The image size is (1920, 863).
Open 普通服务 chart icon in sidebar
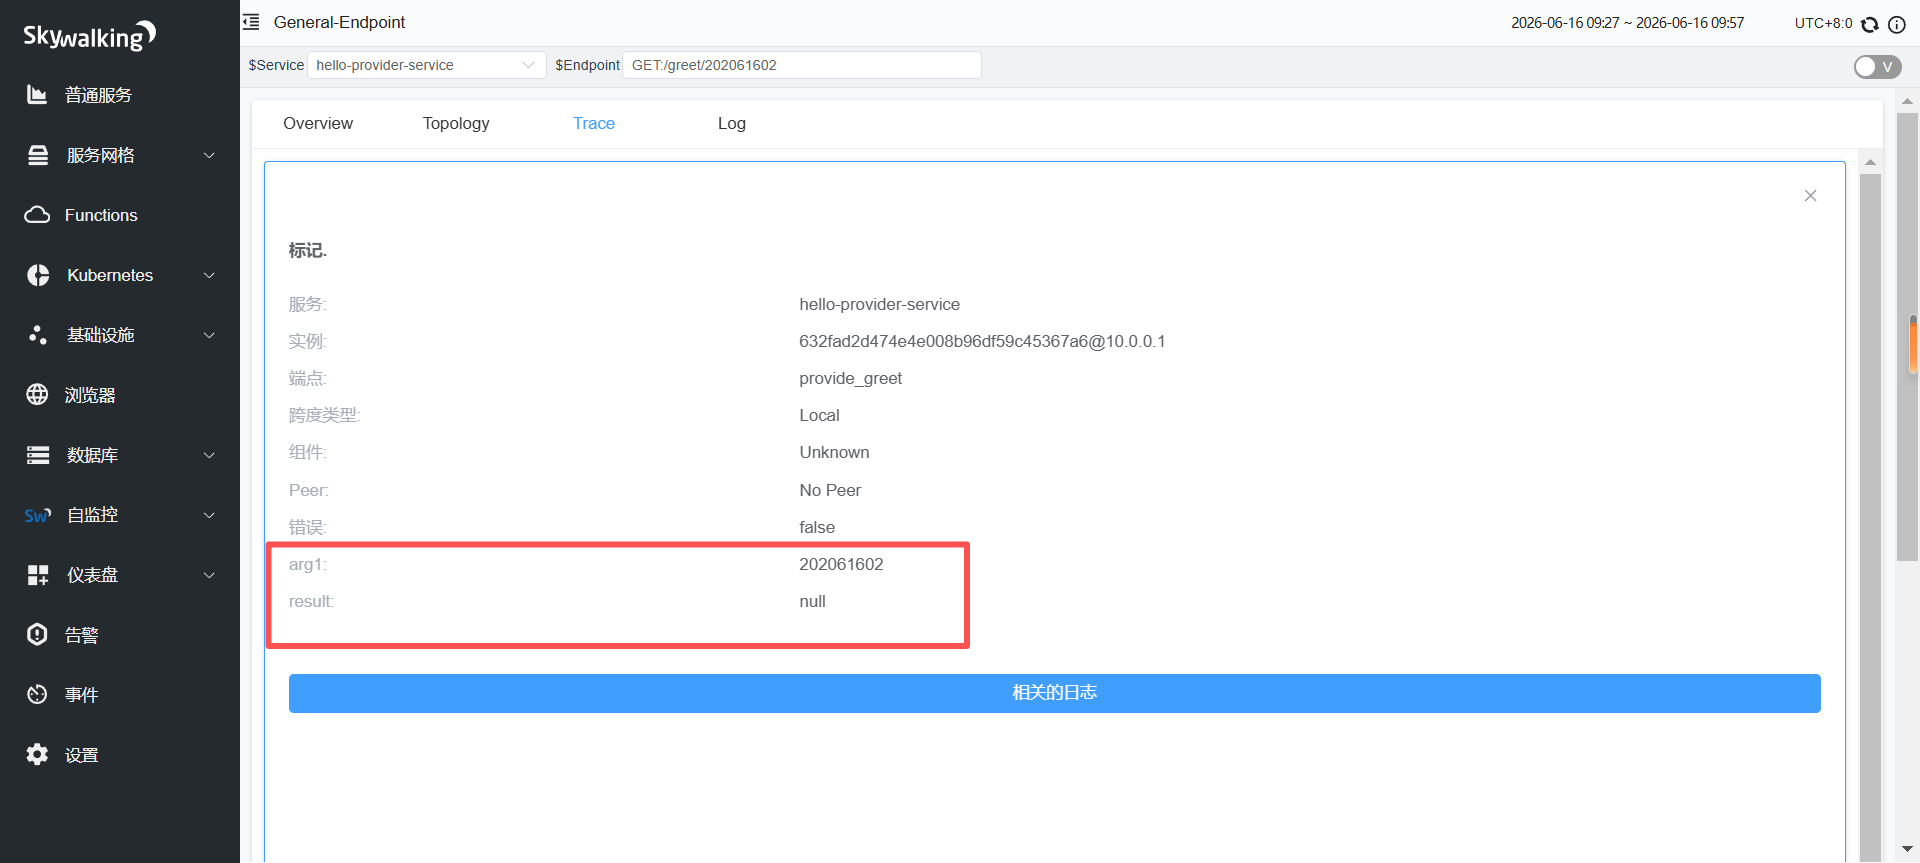click(x=37, y=95)
